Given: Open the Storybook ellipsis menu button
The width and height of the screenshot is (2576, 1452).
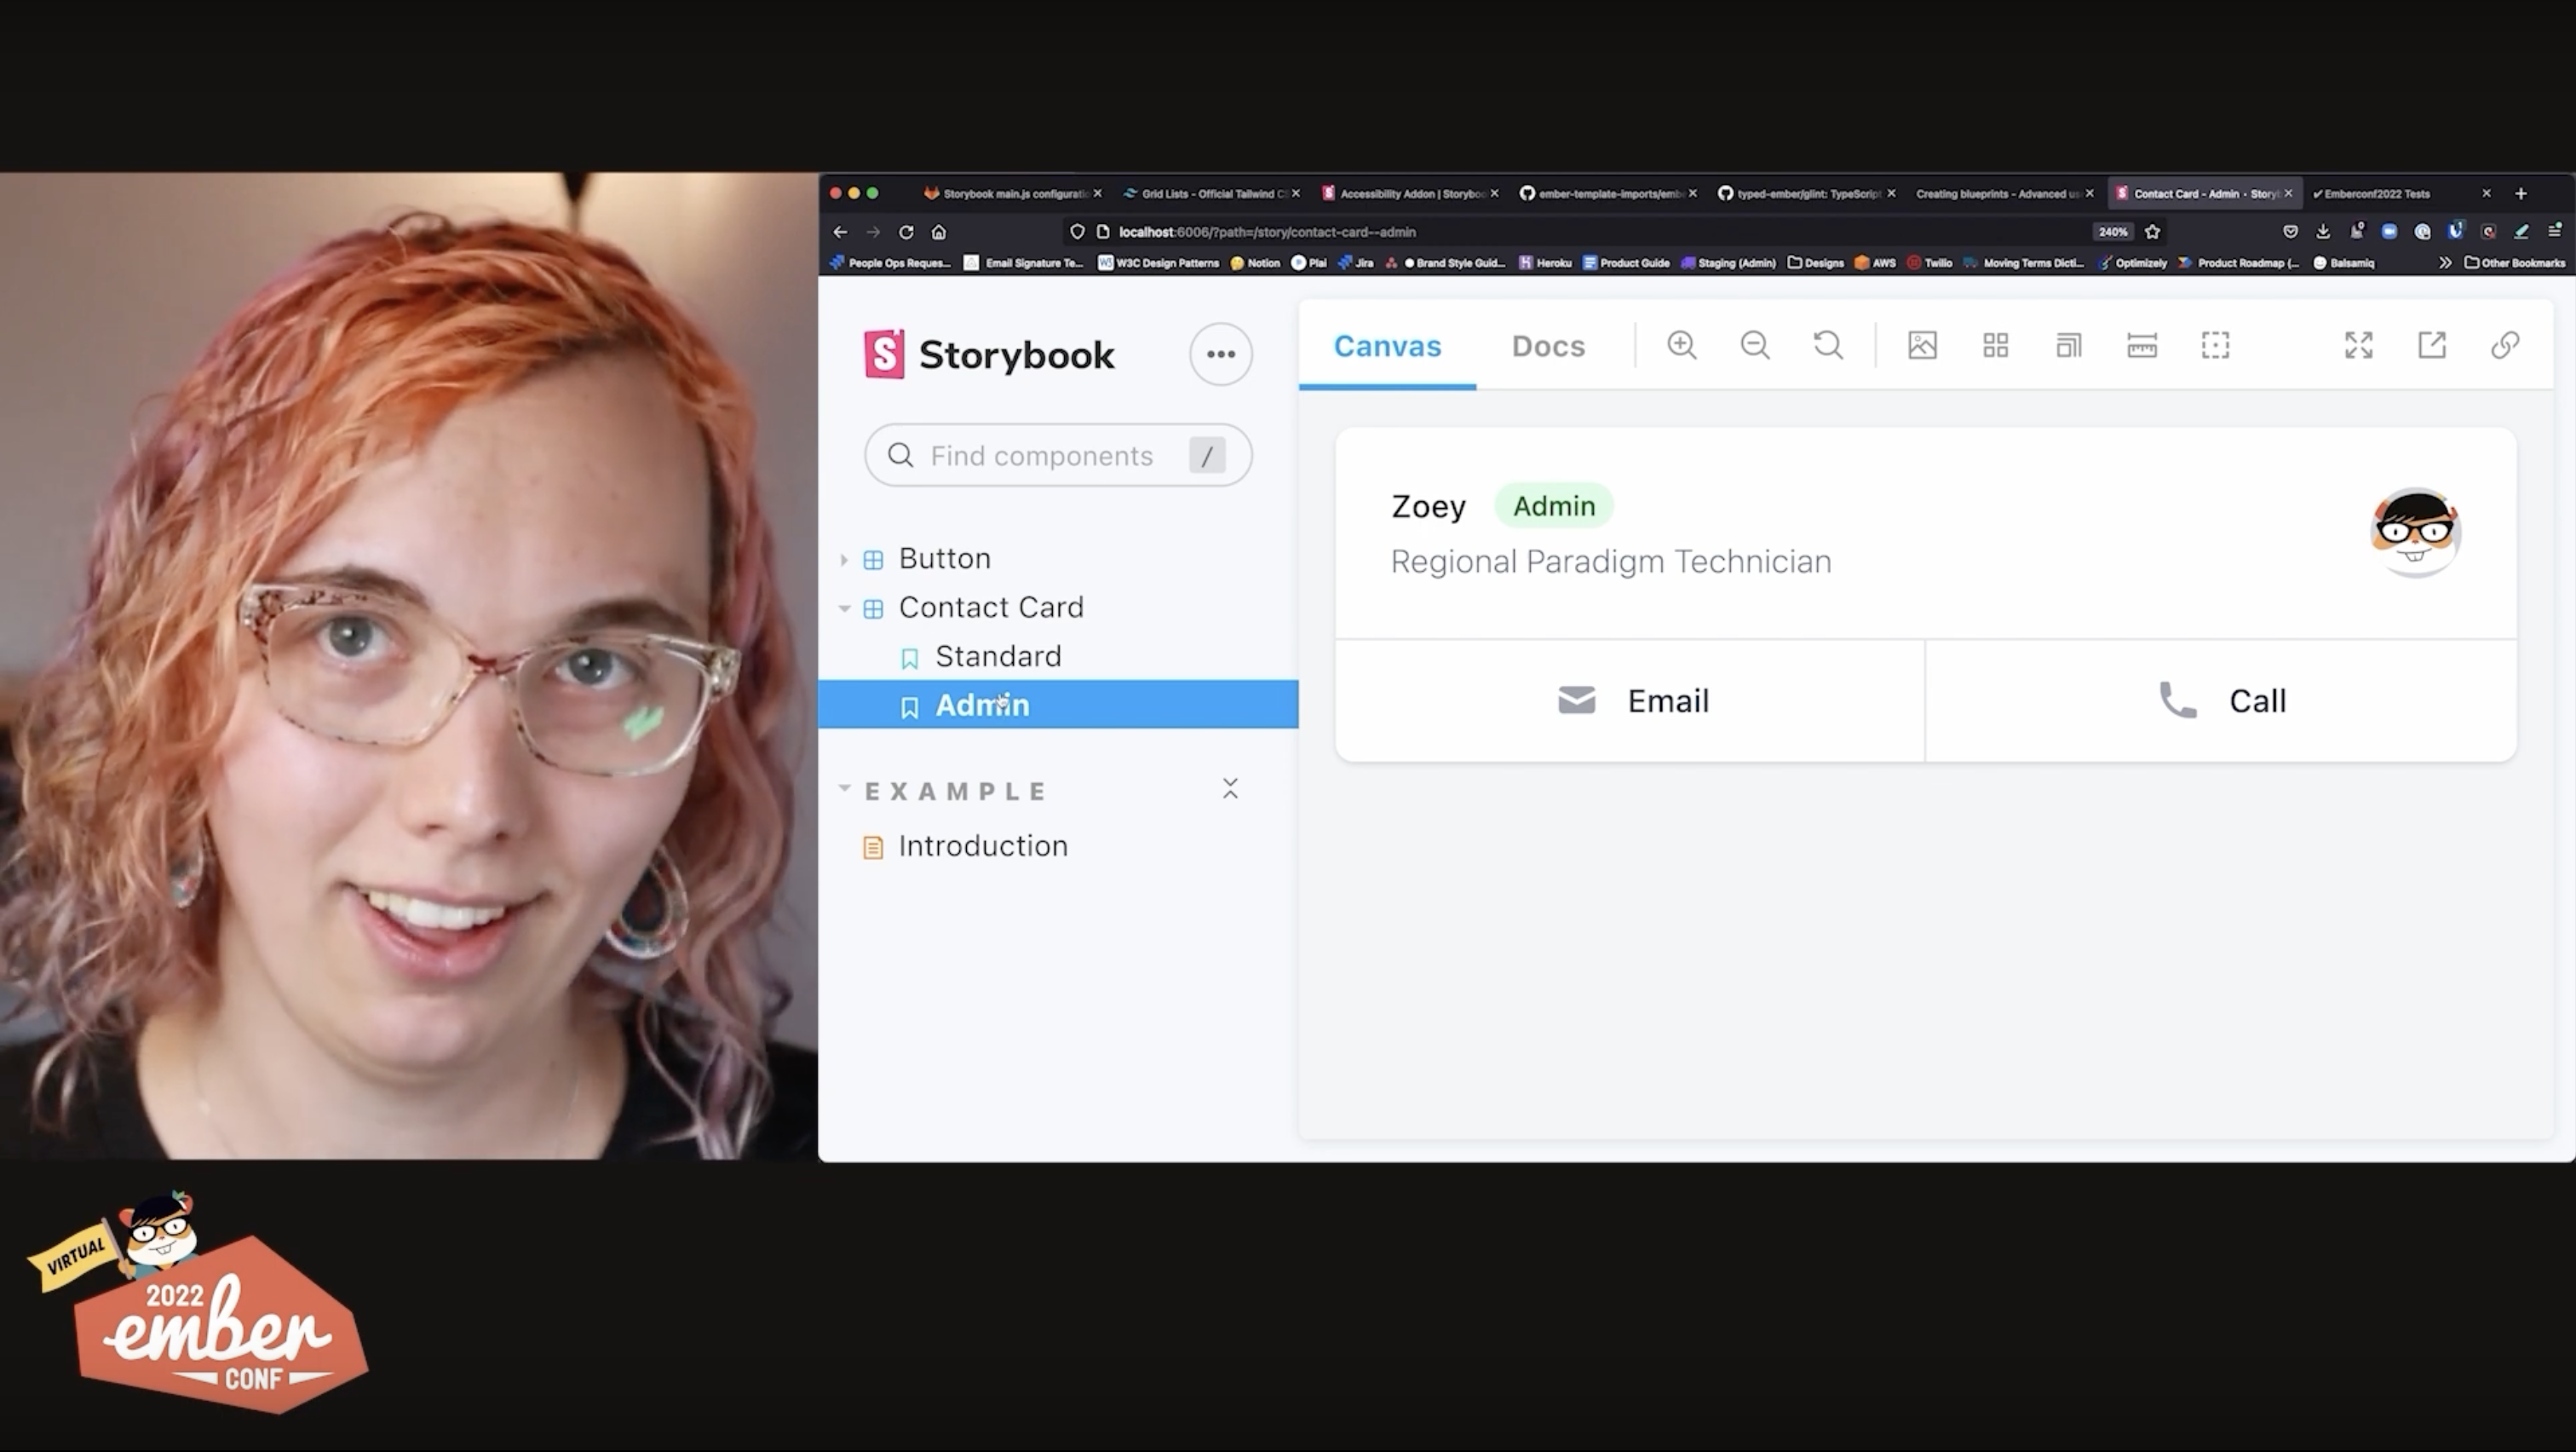Looking at the screenshot, I should [1220, 354].
